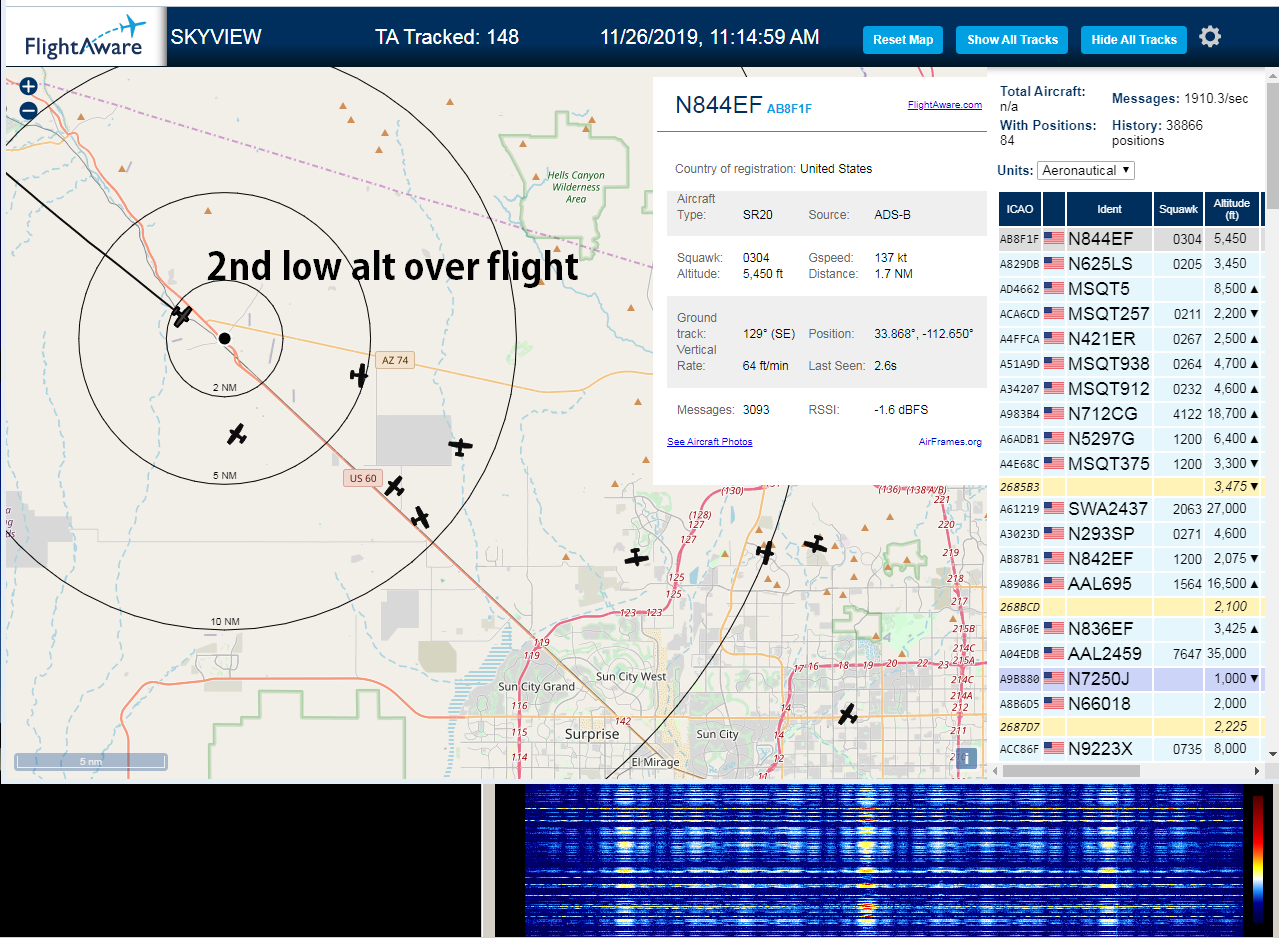Select the N66018 row

coord(1130,704)
